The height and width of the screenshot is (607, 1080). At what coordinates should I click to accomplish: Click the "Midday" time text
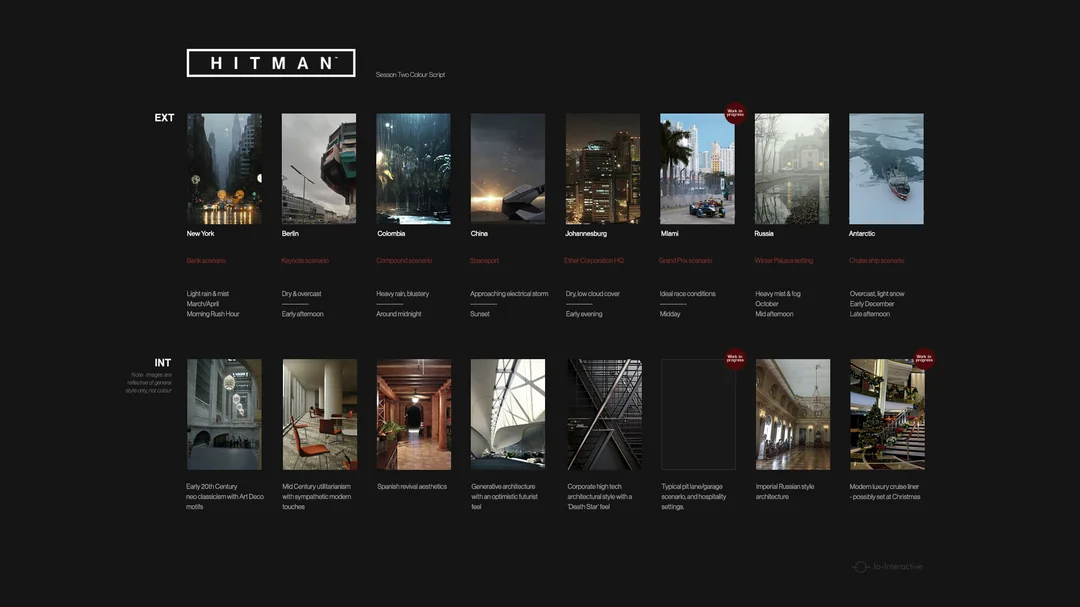point(669,314)
